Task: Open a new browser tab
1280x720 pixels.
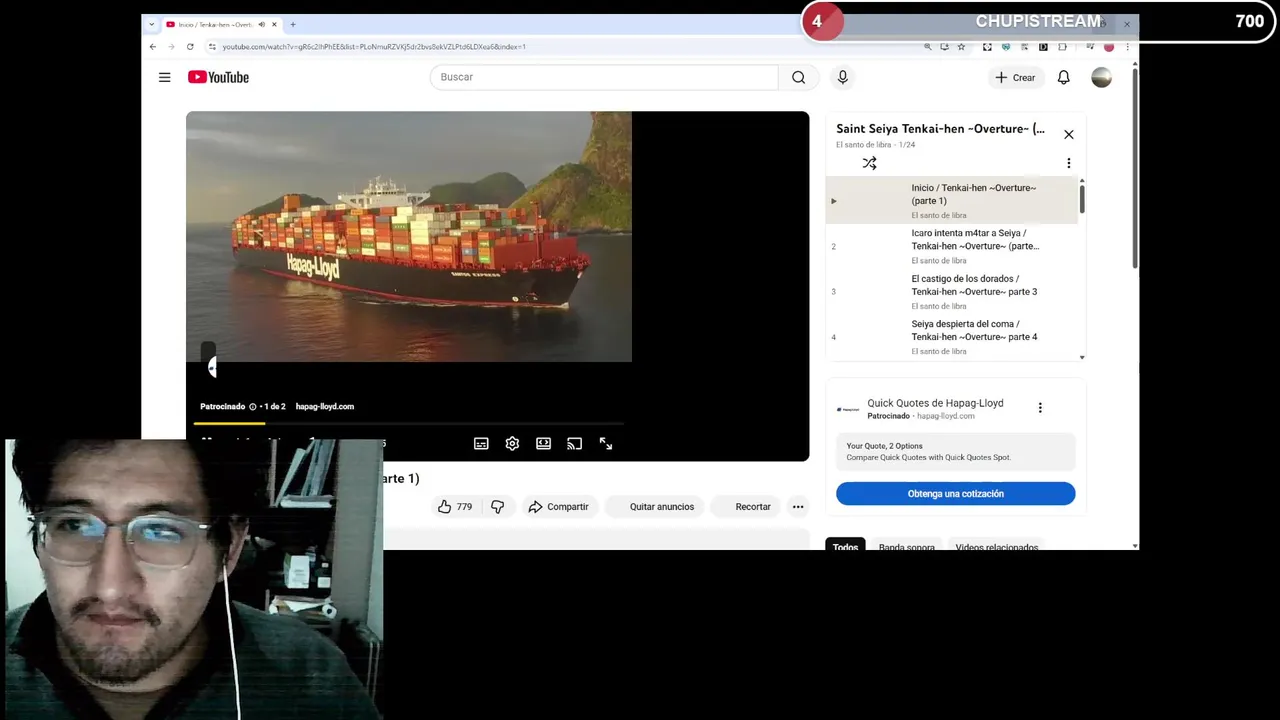Action: (292, 24)
